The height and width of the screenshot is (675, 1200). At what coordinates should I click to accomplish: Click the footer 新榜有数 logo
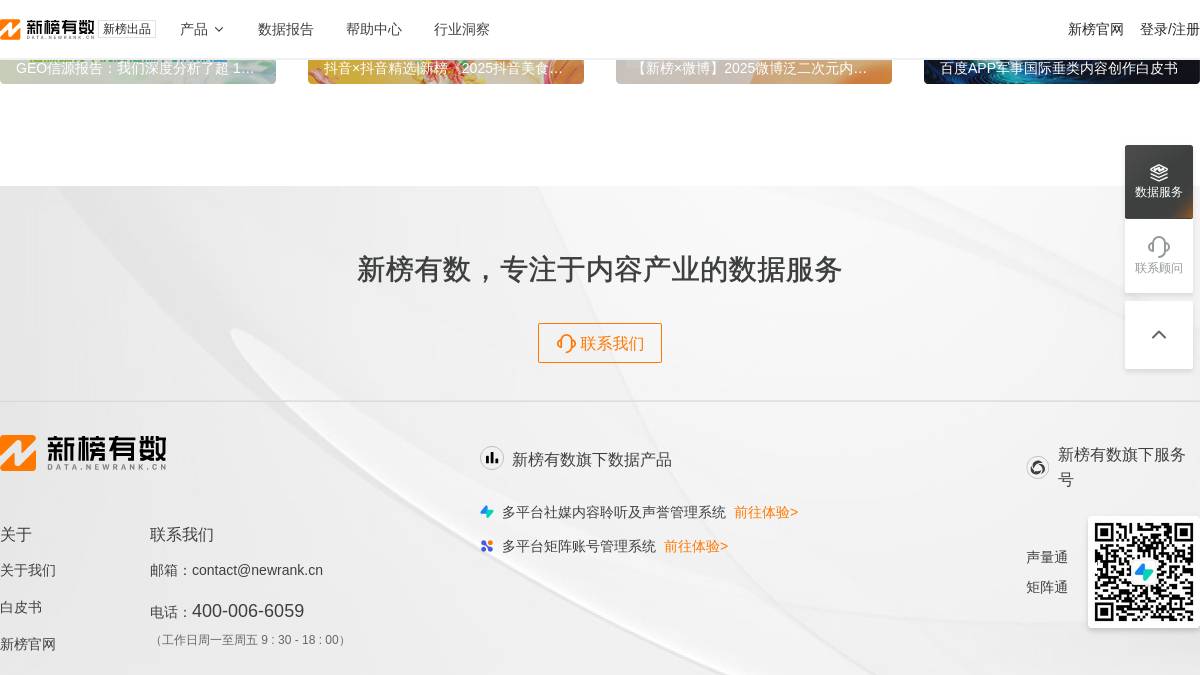[83, 453]
